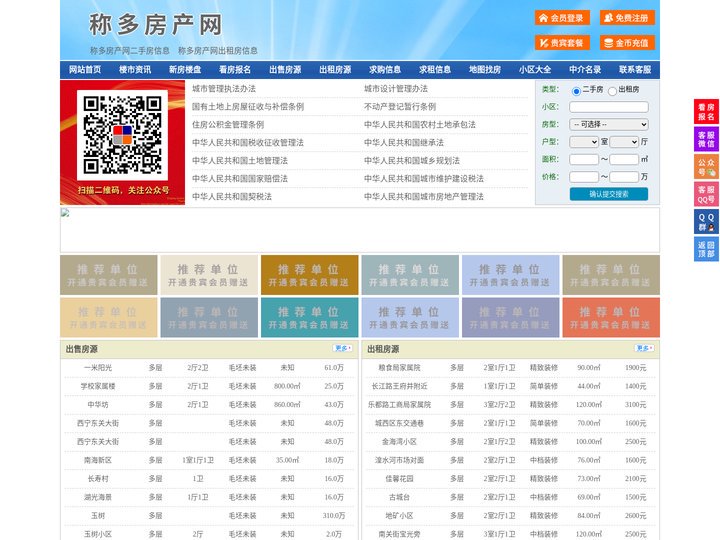
Task: Open the 中华人民共和国继承法 link
Action: coord(404,142)
